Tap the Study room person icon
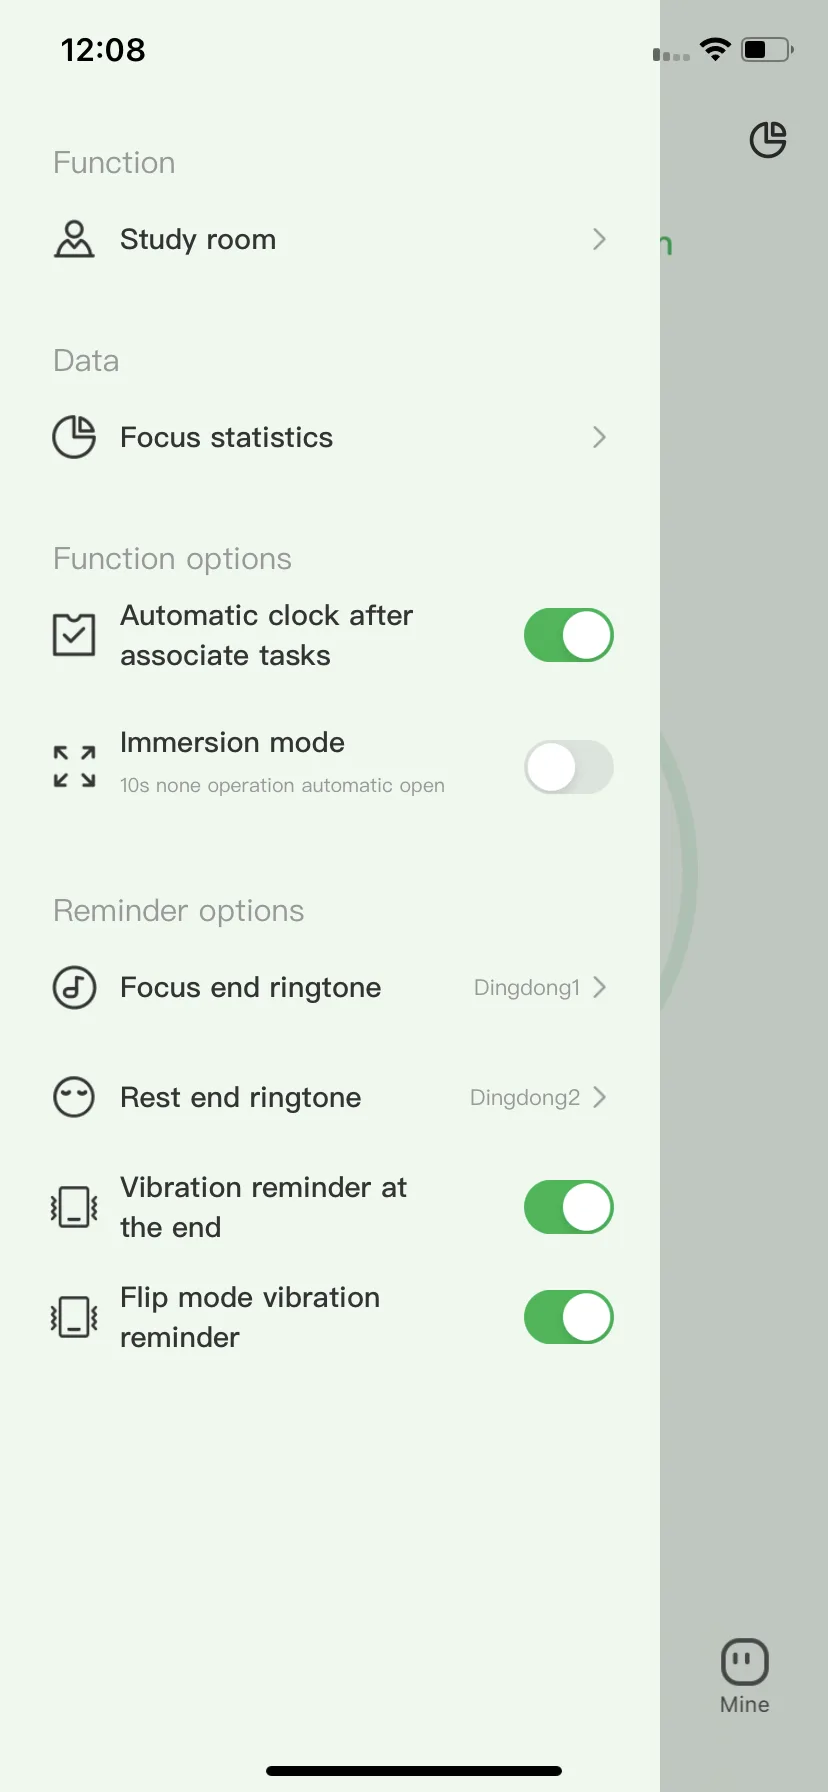This screenshot has width=828, height=1792. (74, 239)
